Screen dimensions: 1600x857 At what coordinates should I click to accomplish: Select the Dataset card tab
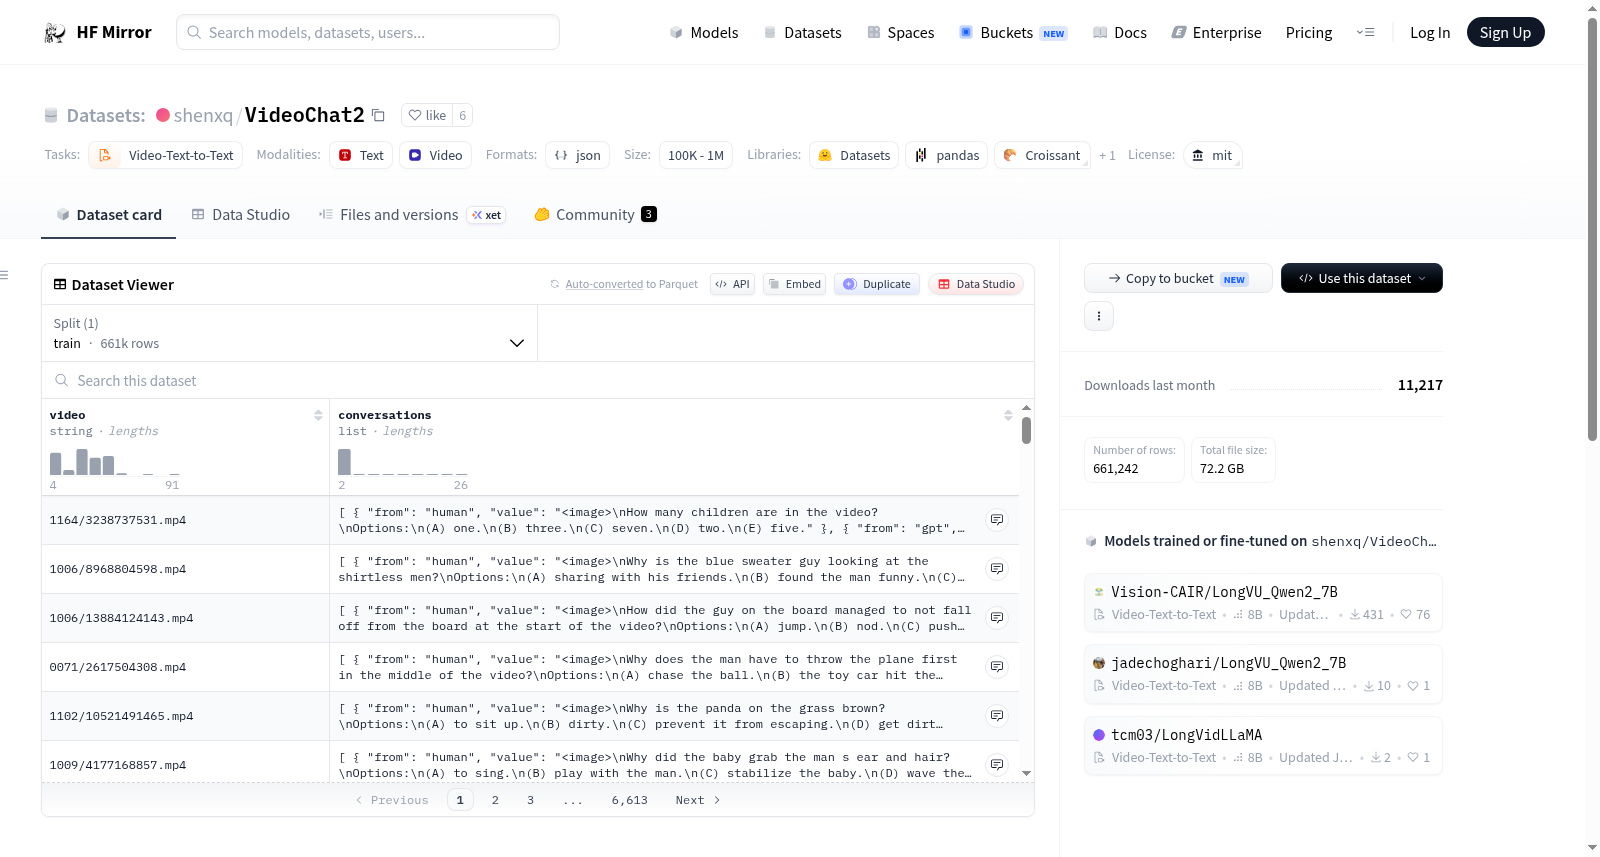(108, 214)
